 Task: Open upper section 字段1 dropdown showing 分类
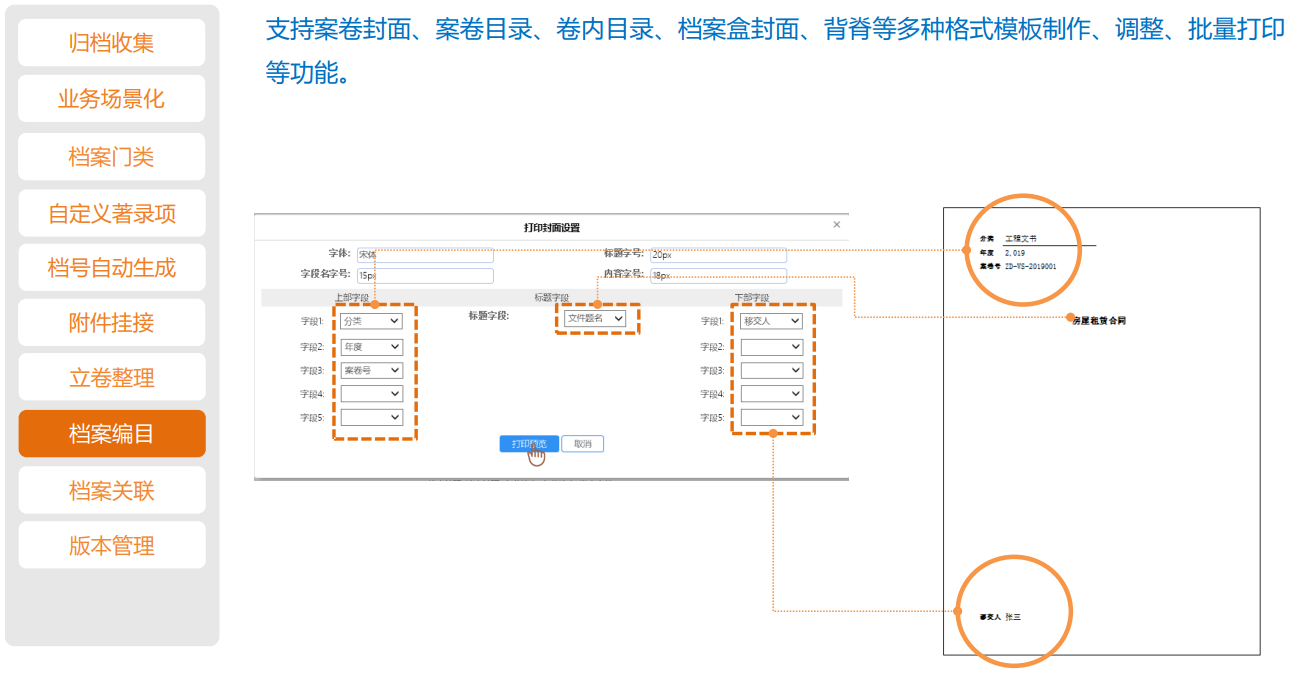coord(371,321)
